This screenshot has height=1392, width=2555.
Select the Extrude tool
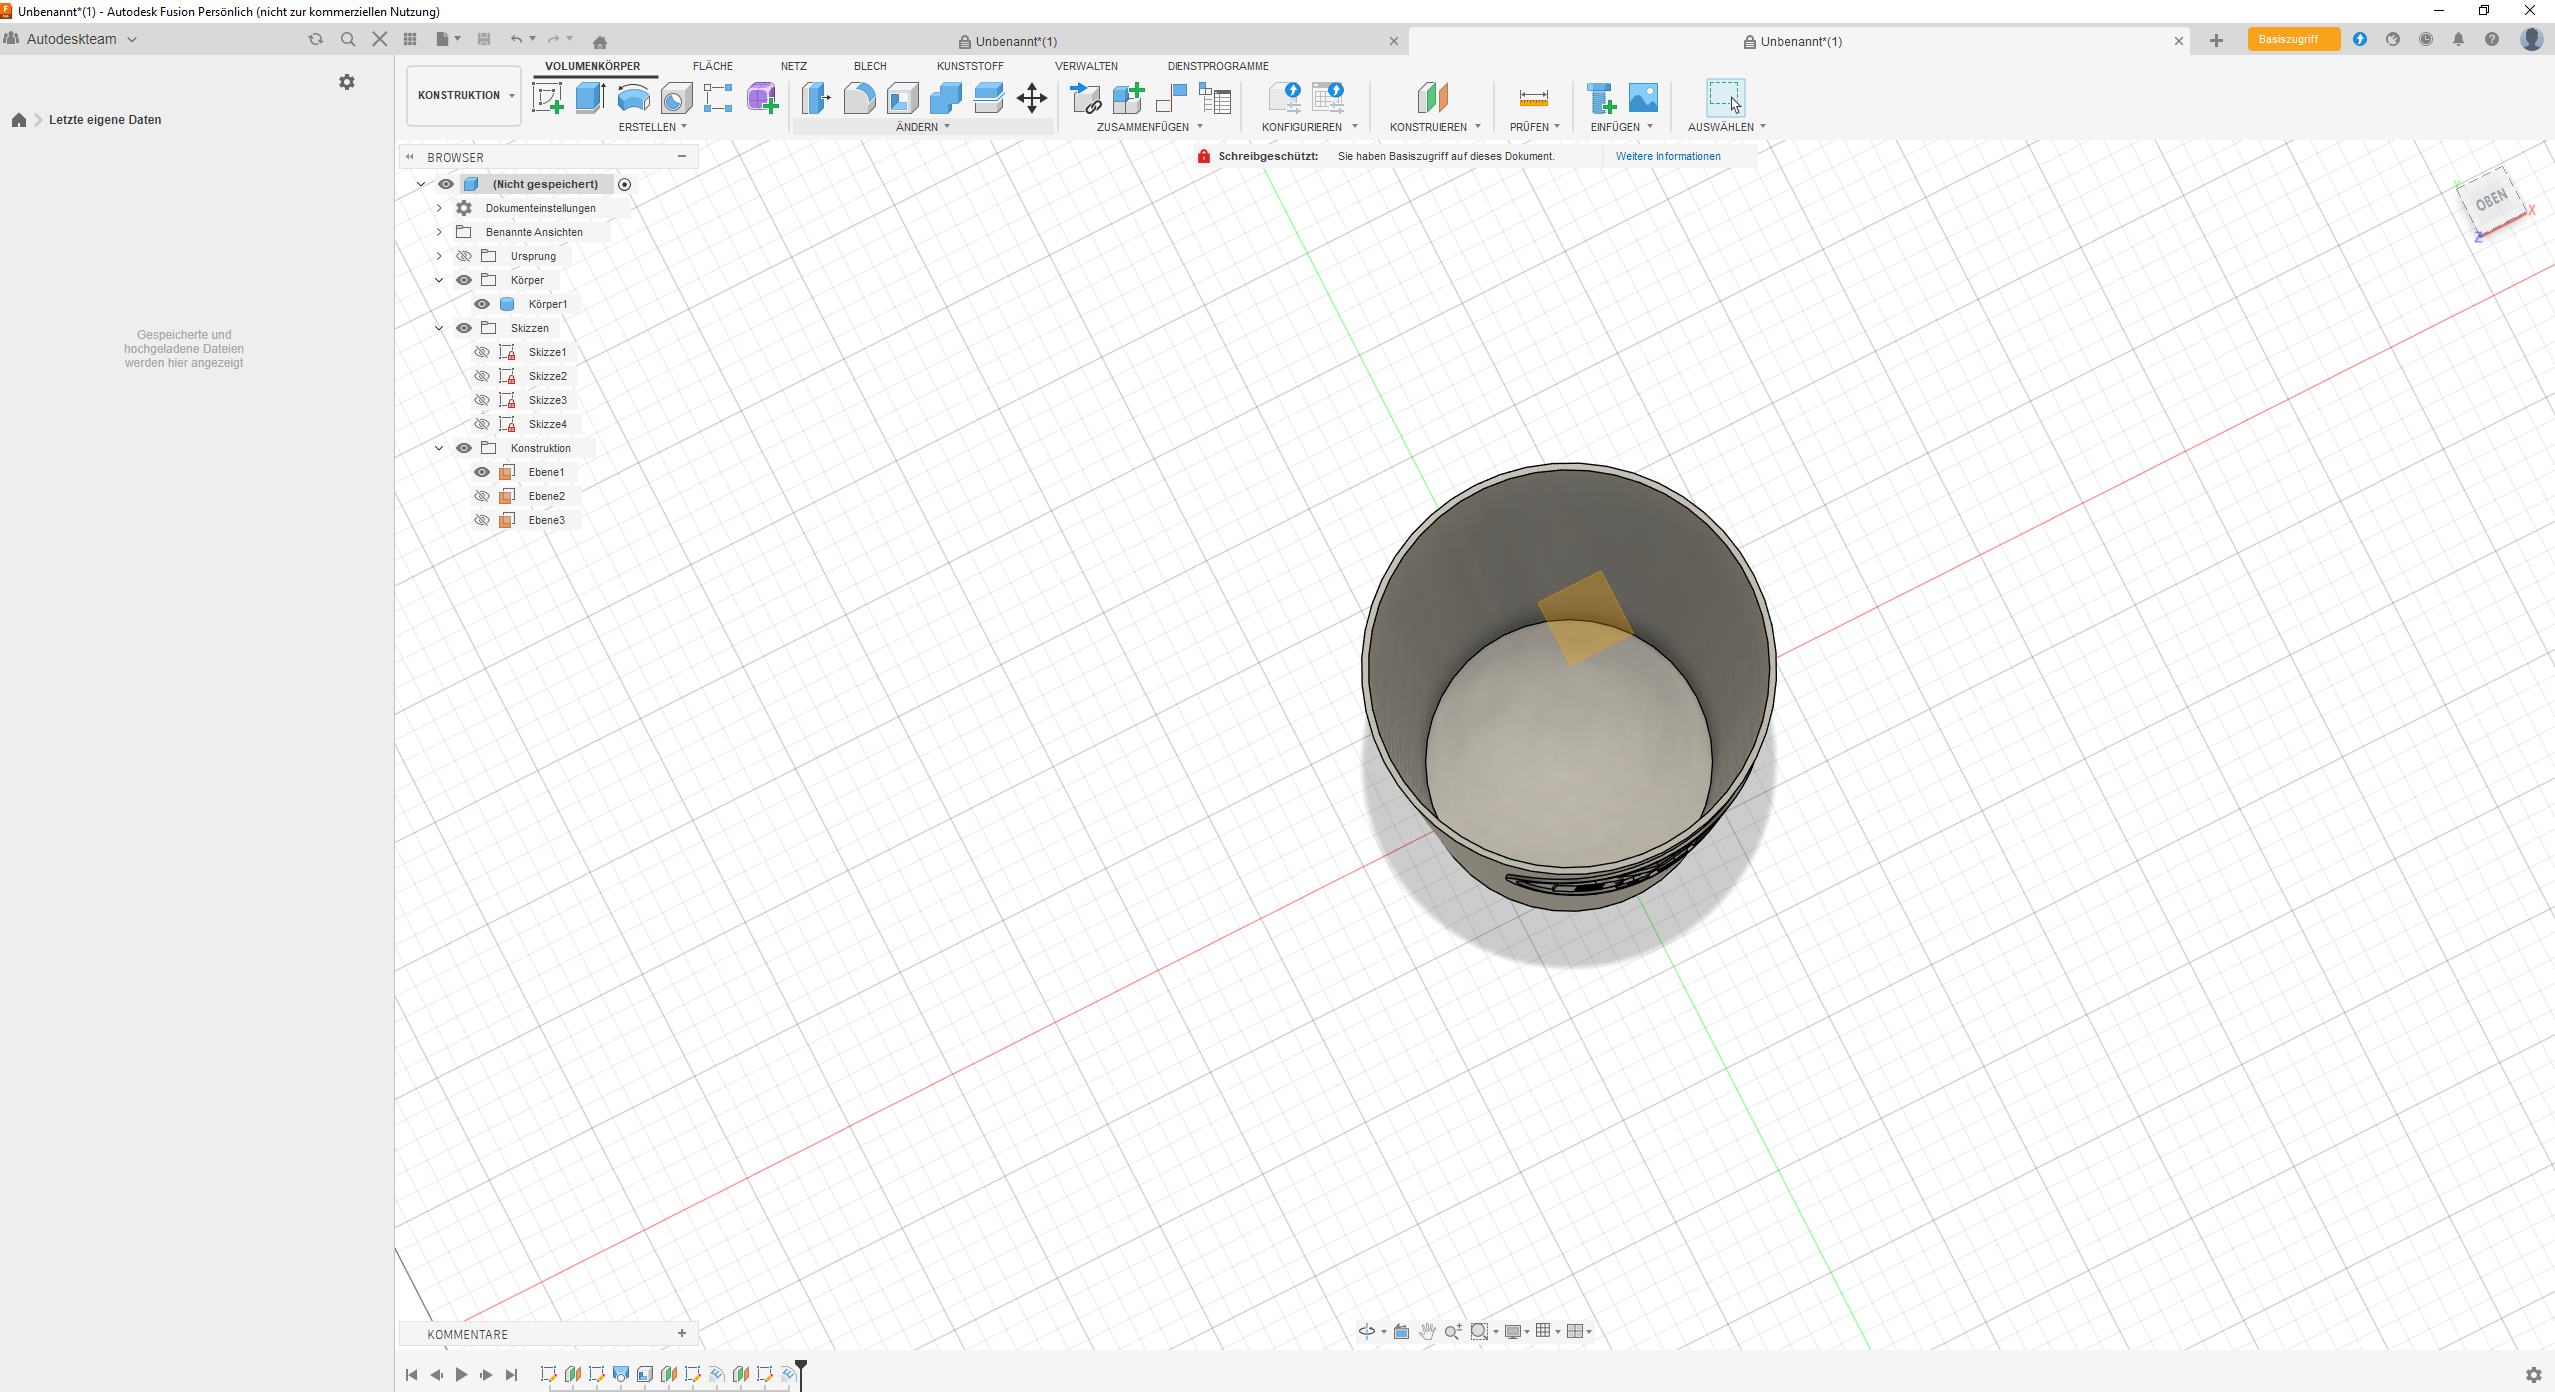[591, 98]
